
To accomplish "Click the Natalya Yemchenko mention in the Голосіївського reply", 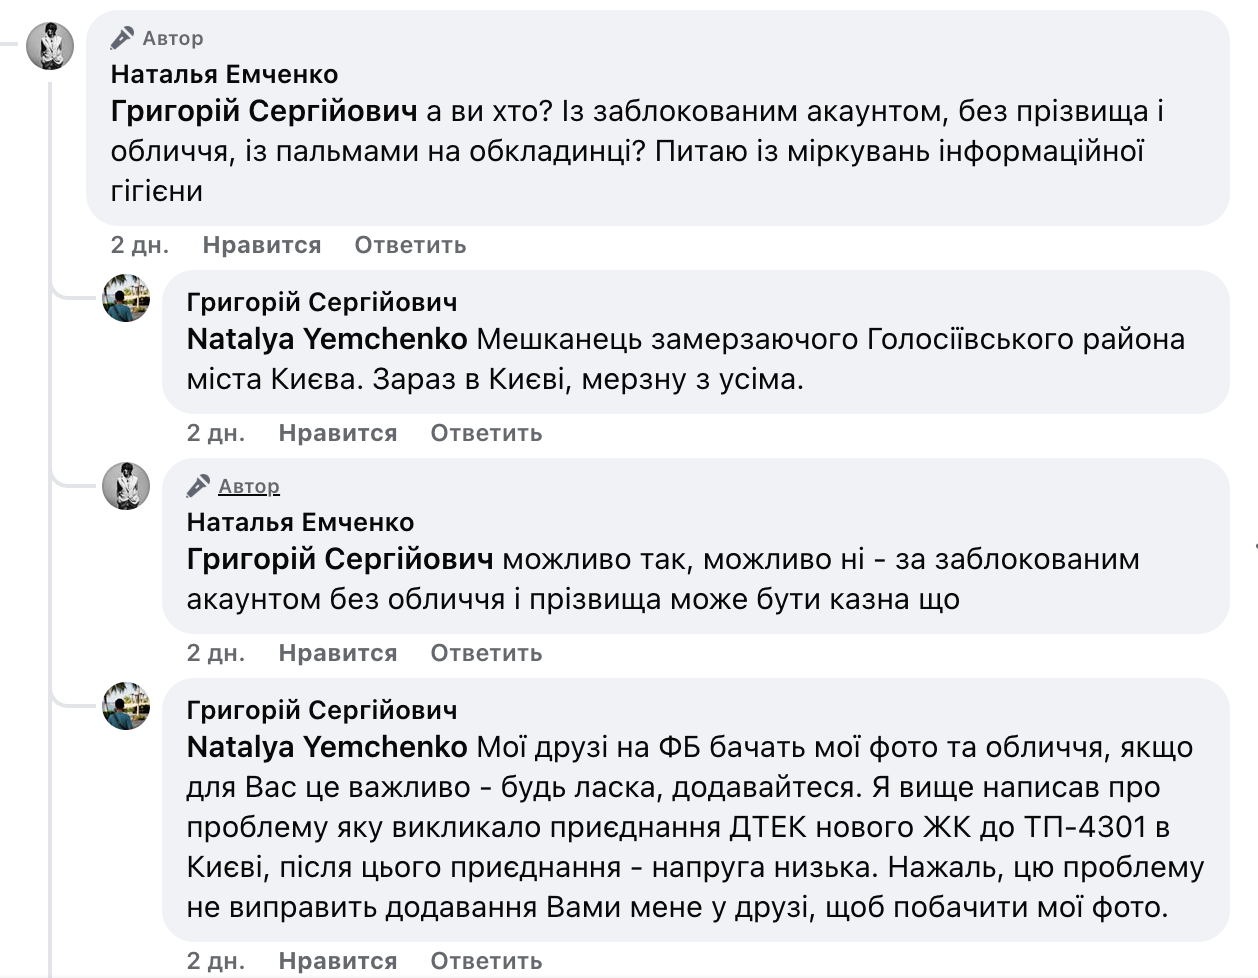I will [327, 339].
